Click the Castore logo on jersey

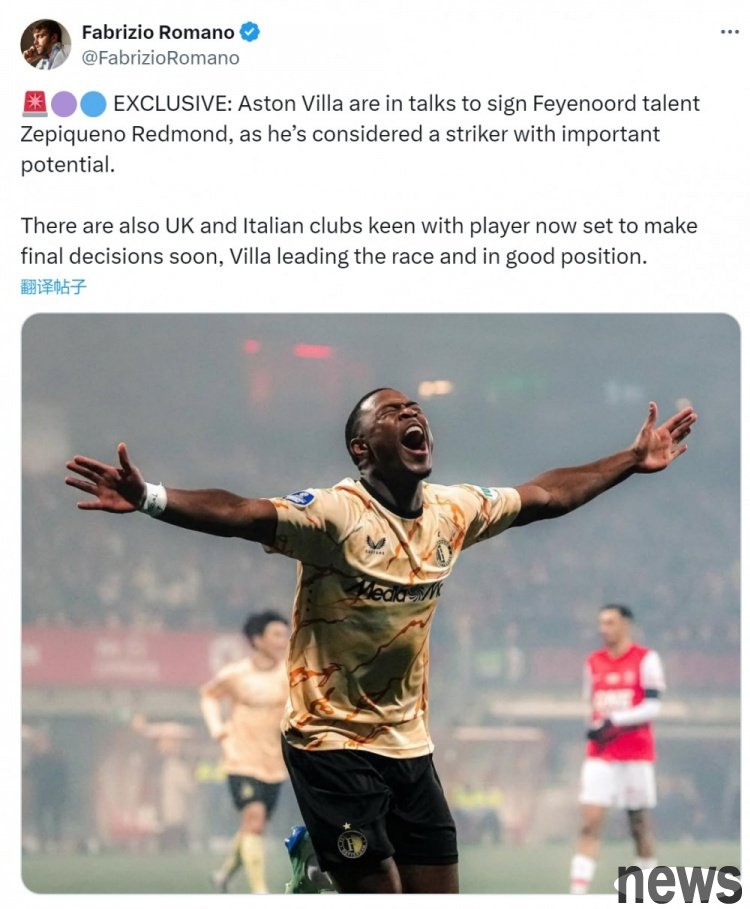376,545
